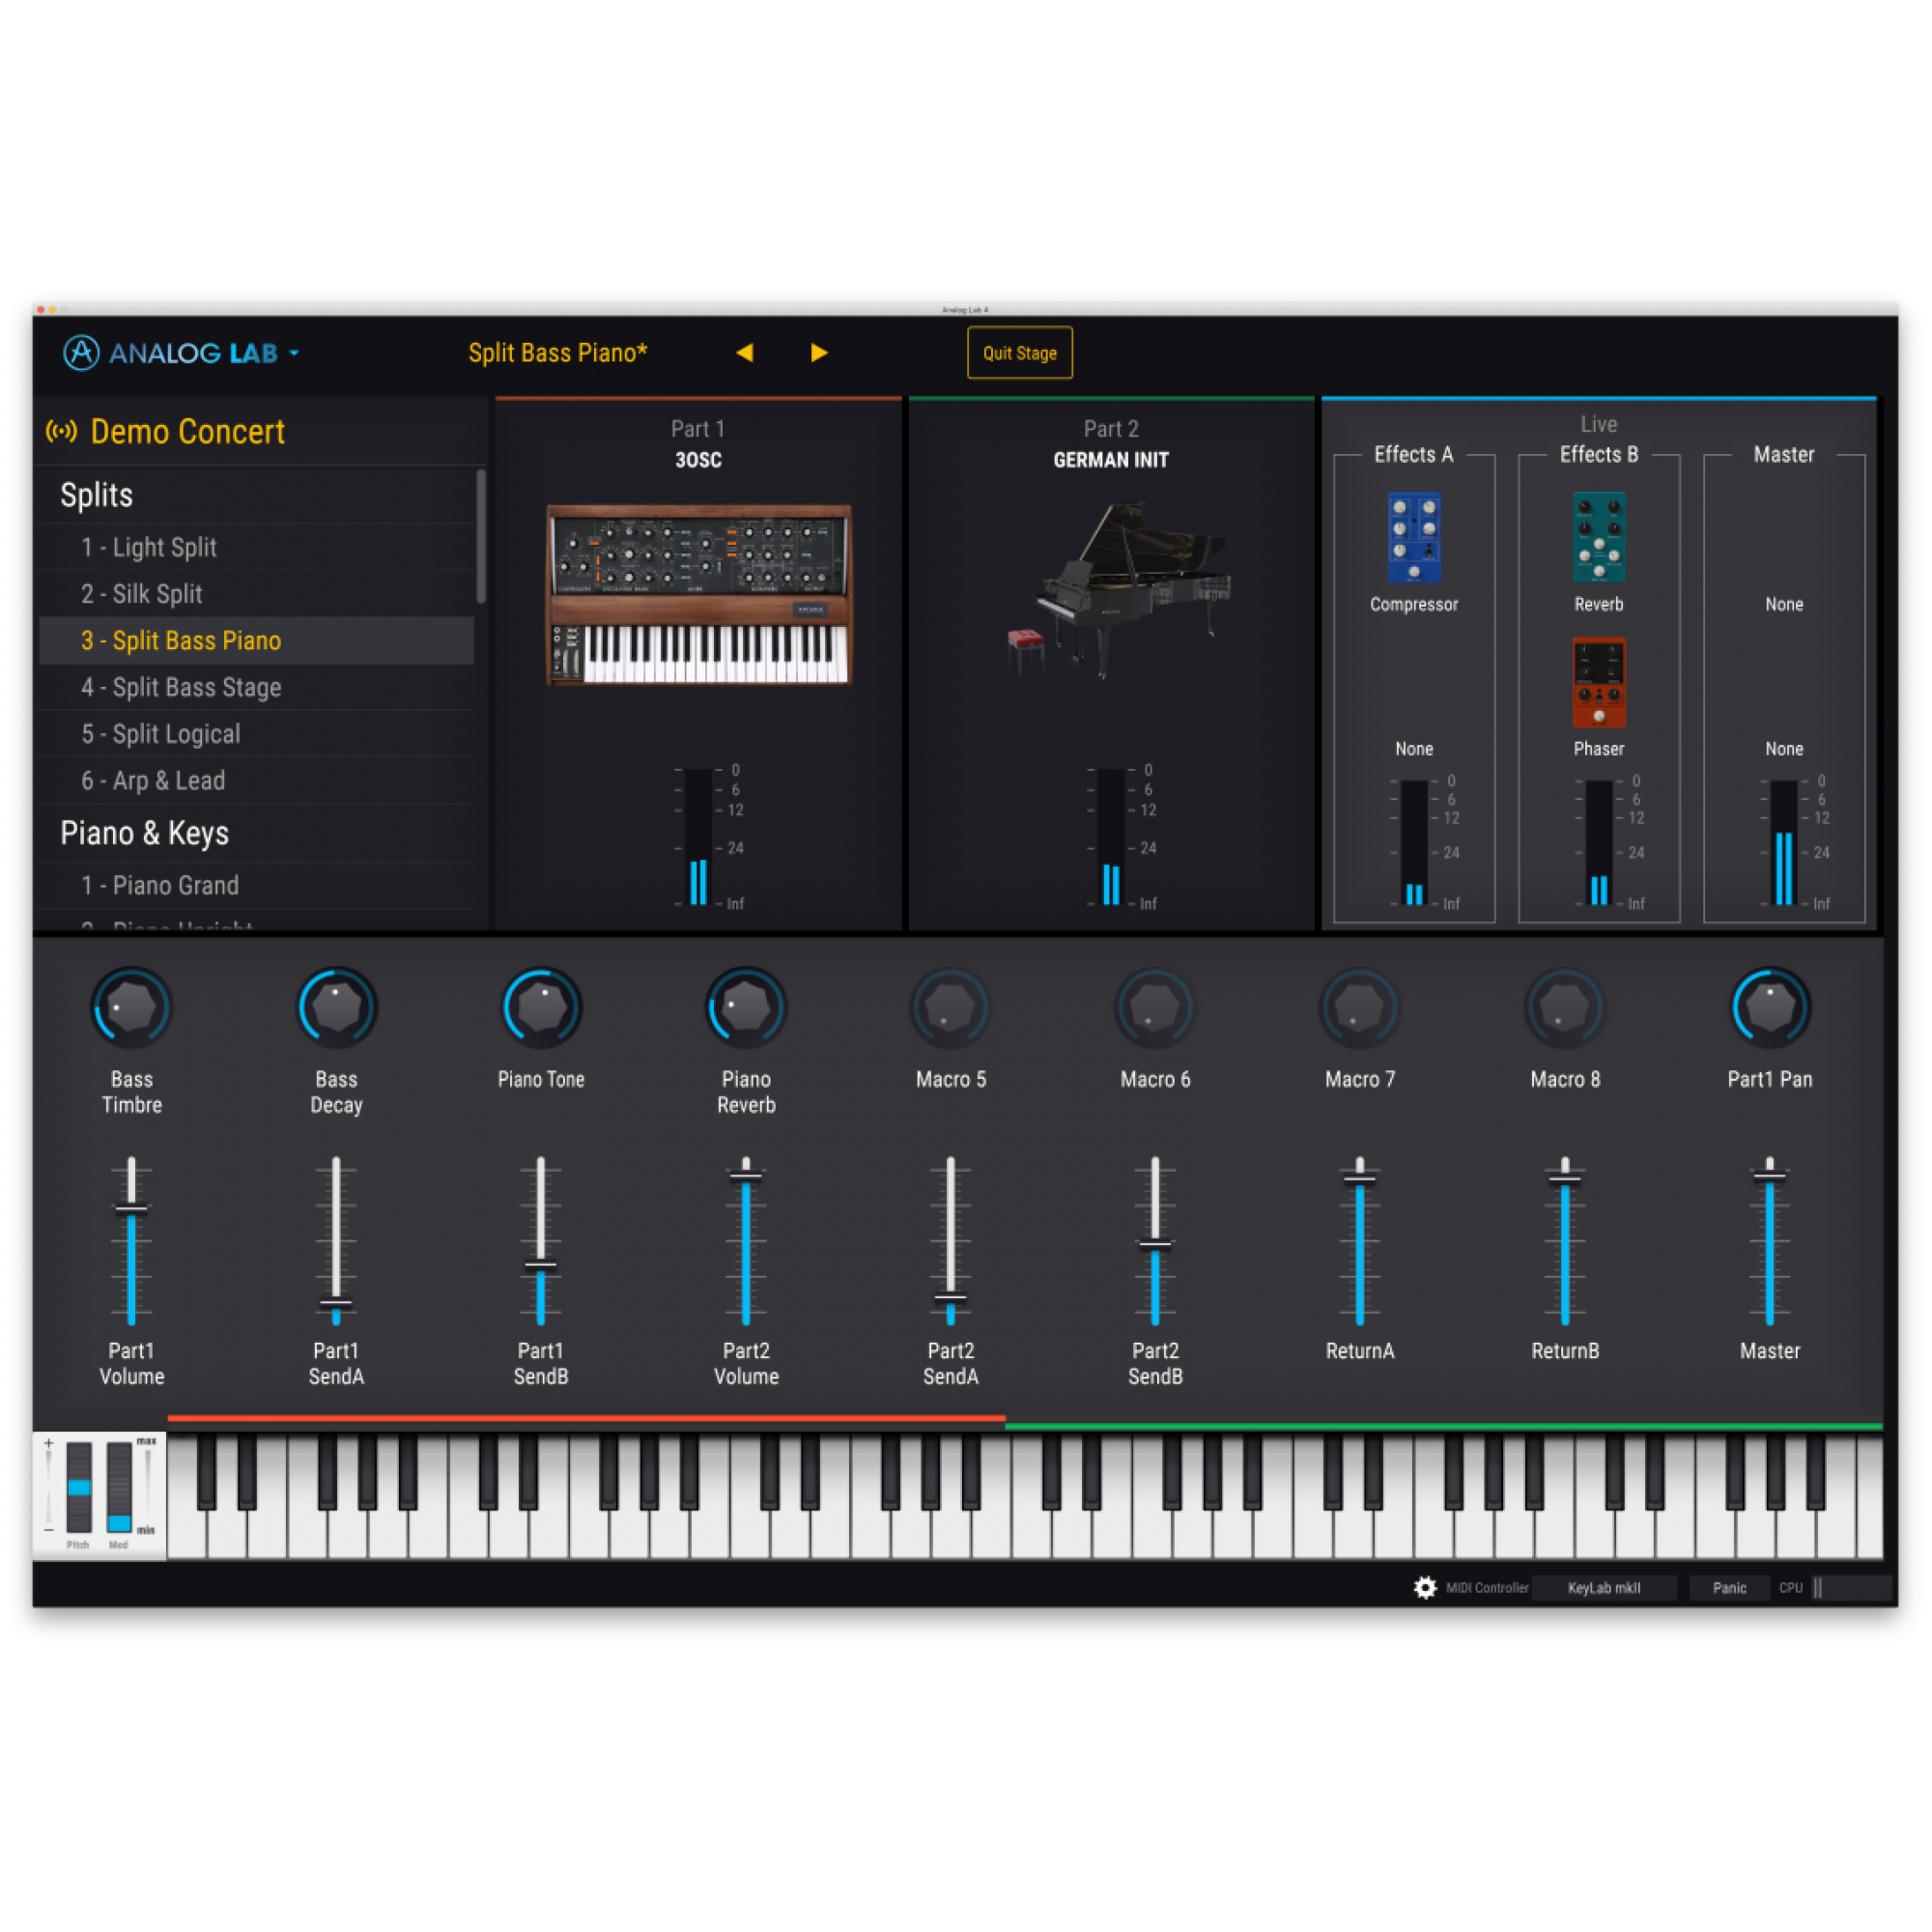Click the Arturia Analog Lab logo icon
Screen dimensions: 1932x1932
(81, 353)
